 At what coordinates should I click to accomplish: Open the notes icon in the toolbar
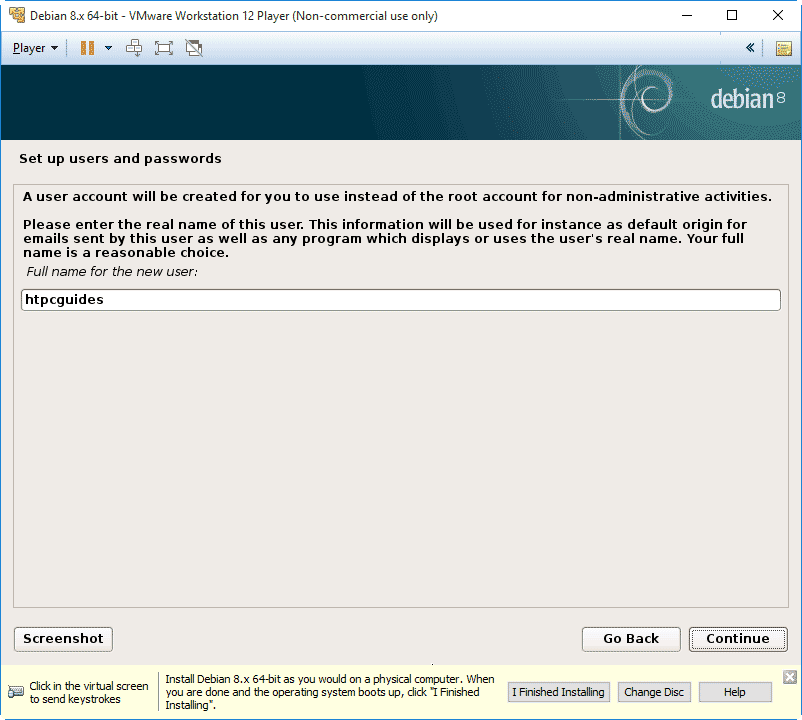click(x=783, y=48)
